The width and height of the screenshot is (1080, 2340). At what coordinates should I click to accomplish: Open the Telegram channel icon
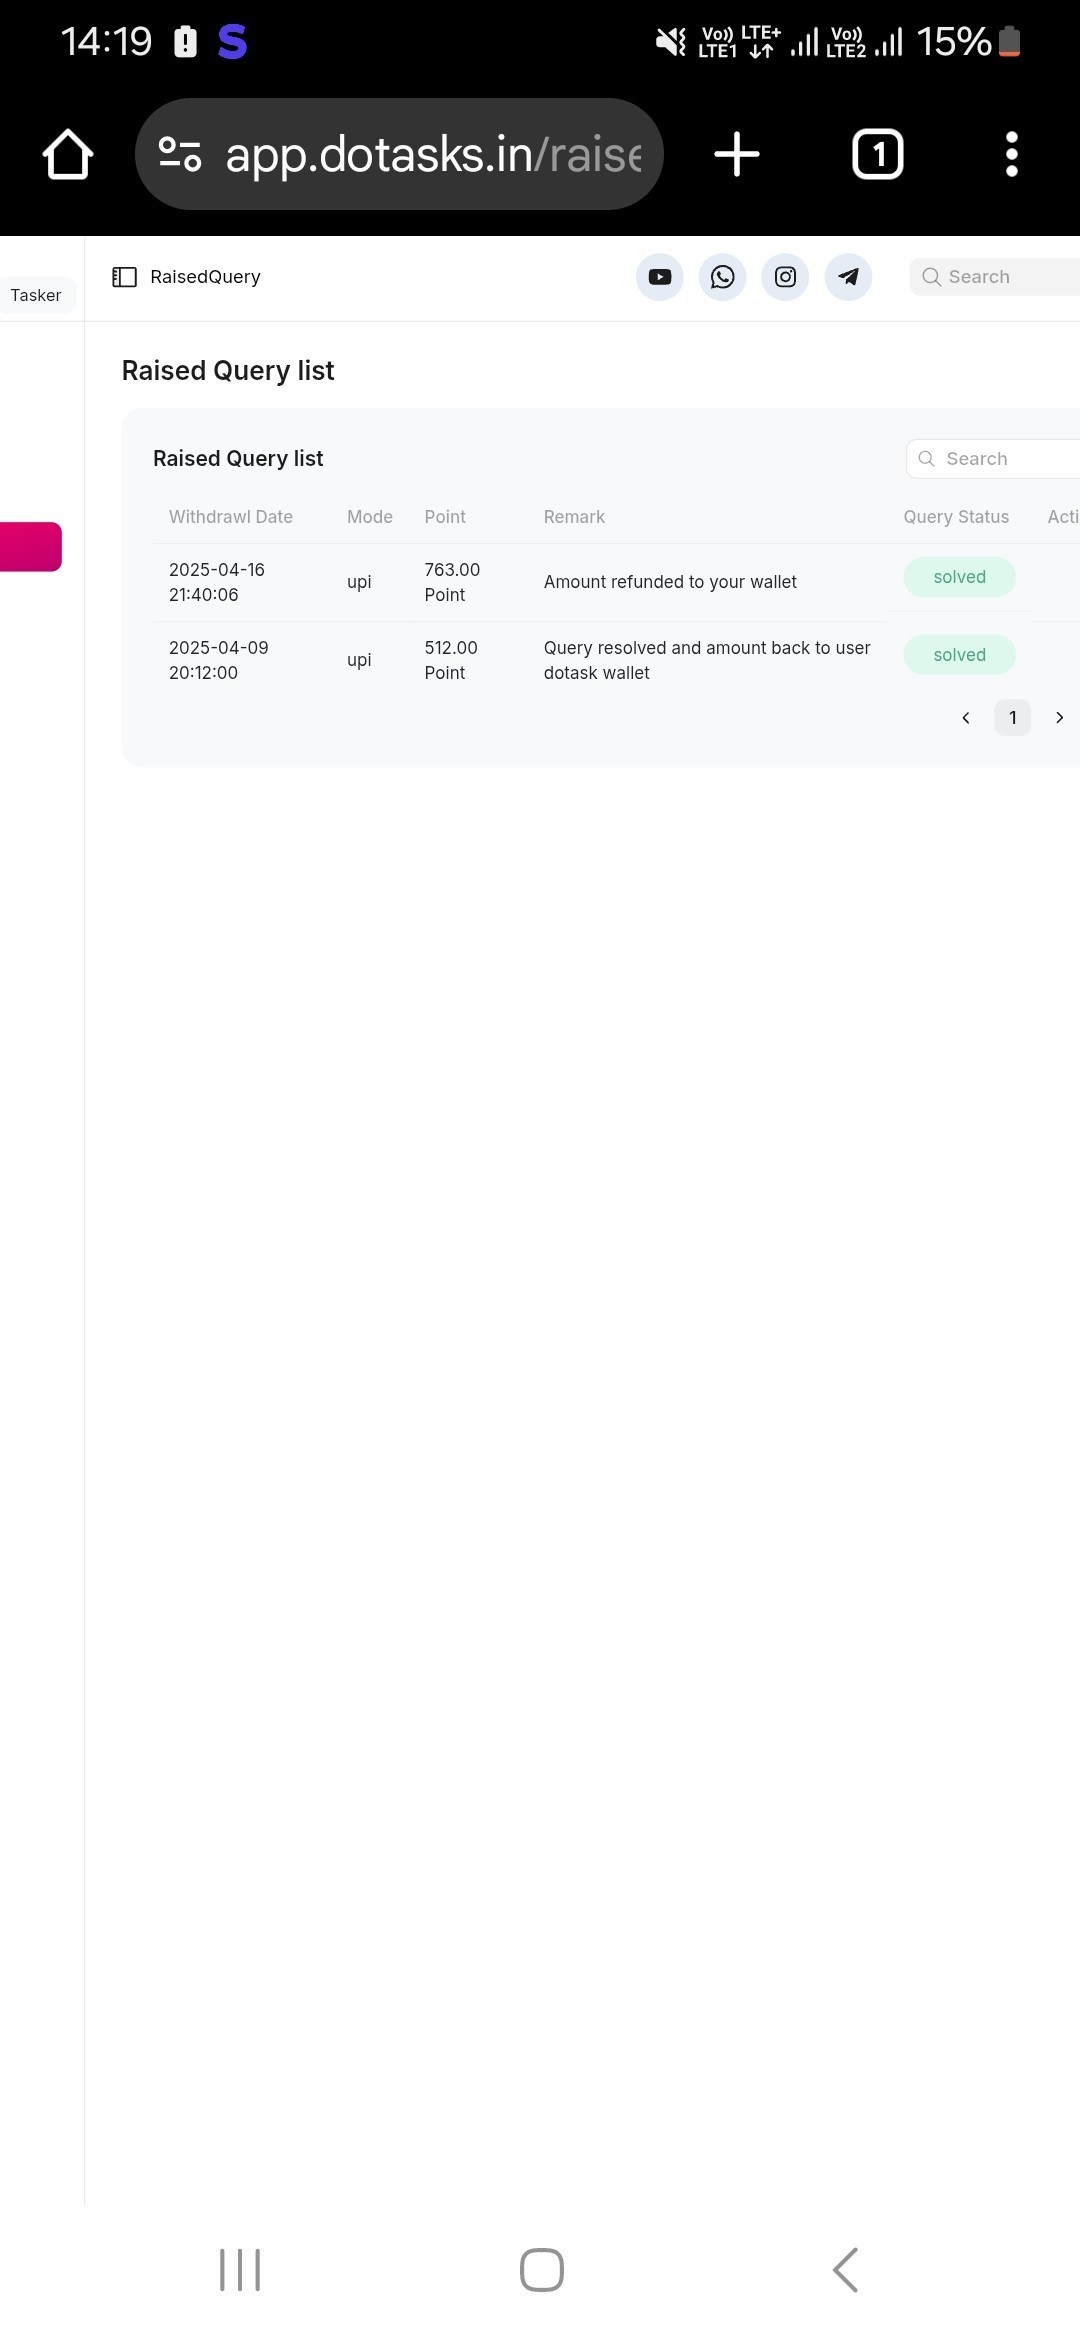[x=849, y=277]
